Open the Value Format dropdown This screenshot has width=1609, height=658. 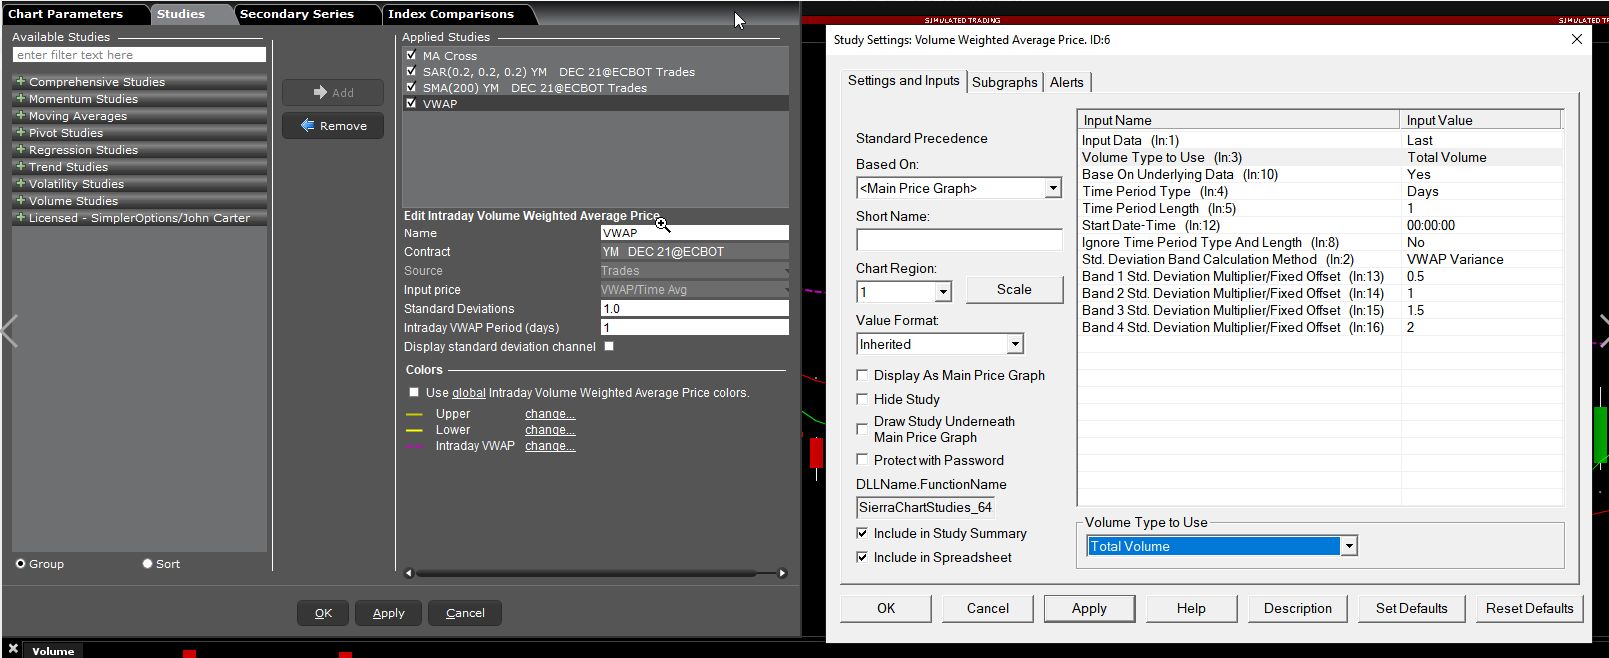click(1015, 344)
